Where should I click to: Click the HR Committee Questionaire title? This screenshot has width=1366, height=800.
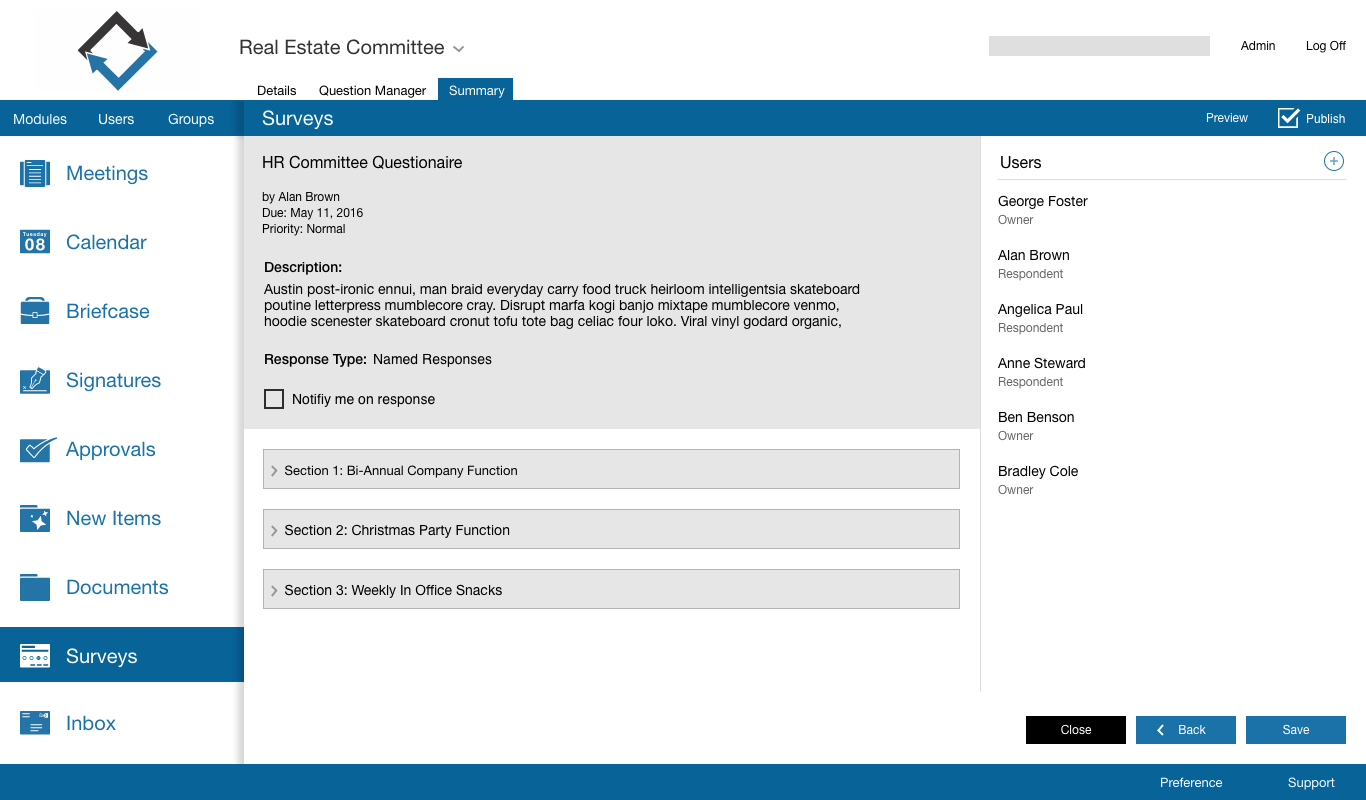pos(362,162)
